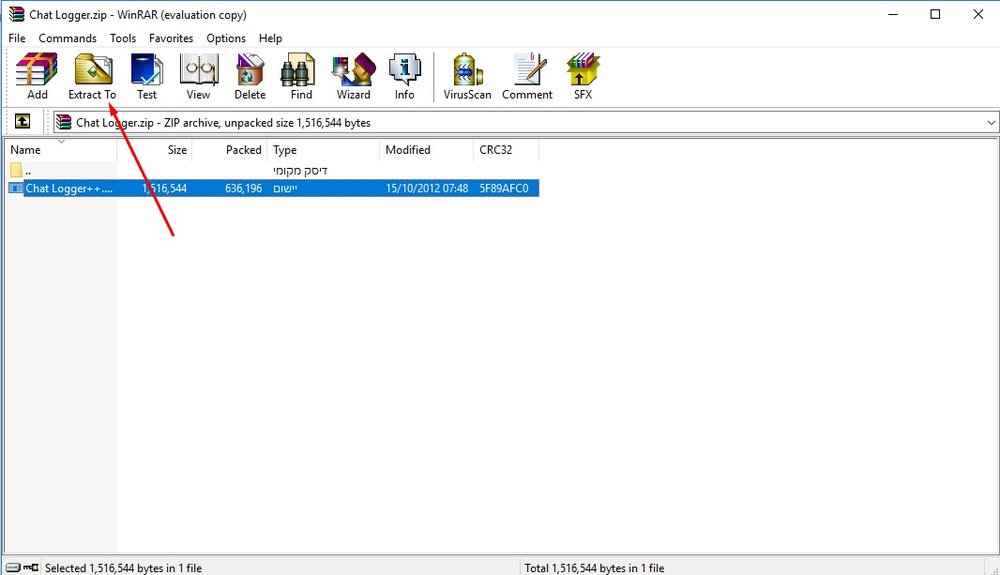Launch the Wizard tool
The image size is (1000, 575).
click(353, 76)
